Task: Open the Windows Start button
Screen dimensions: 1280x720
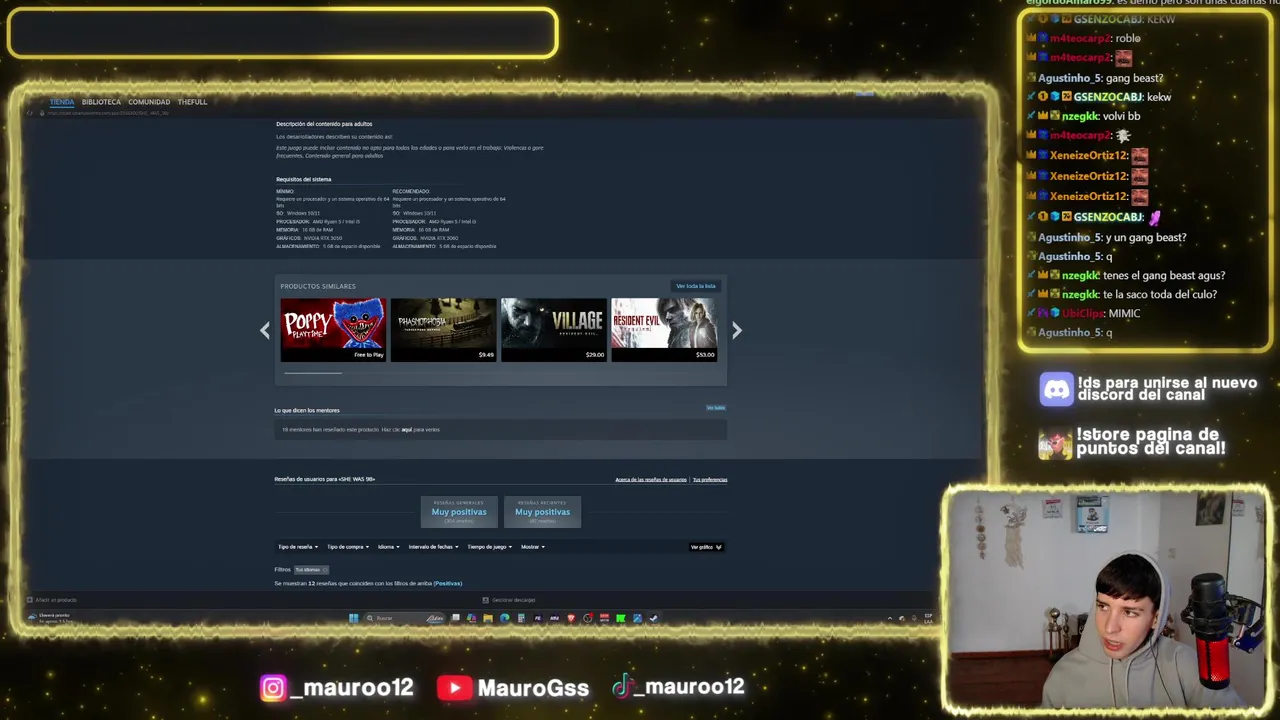Action: (353, 618)
